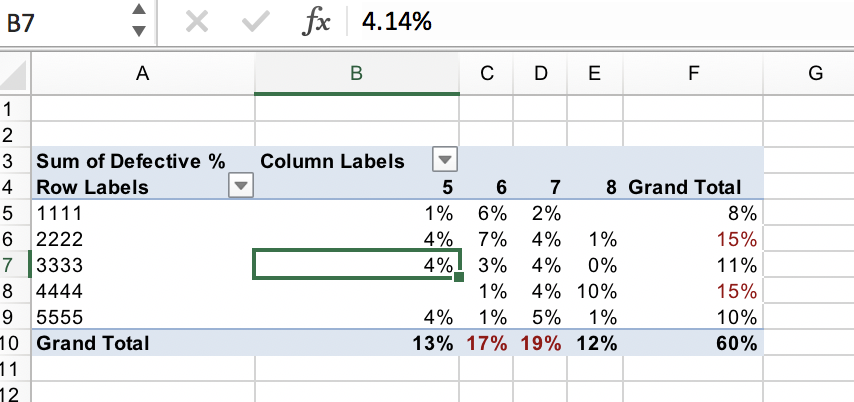The width and height of the screenshot is (854, 402).
Task: Click column label 8 header cell
Action: tap(595, 187)
